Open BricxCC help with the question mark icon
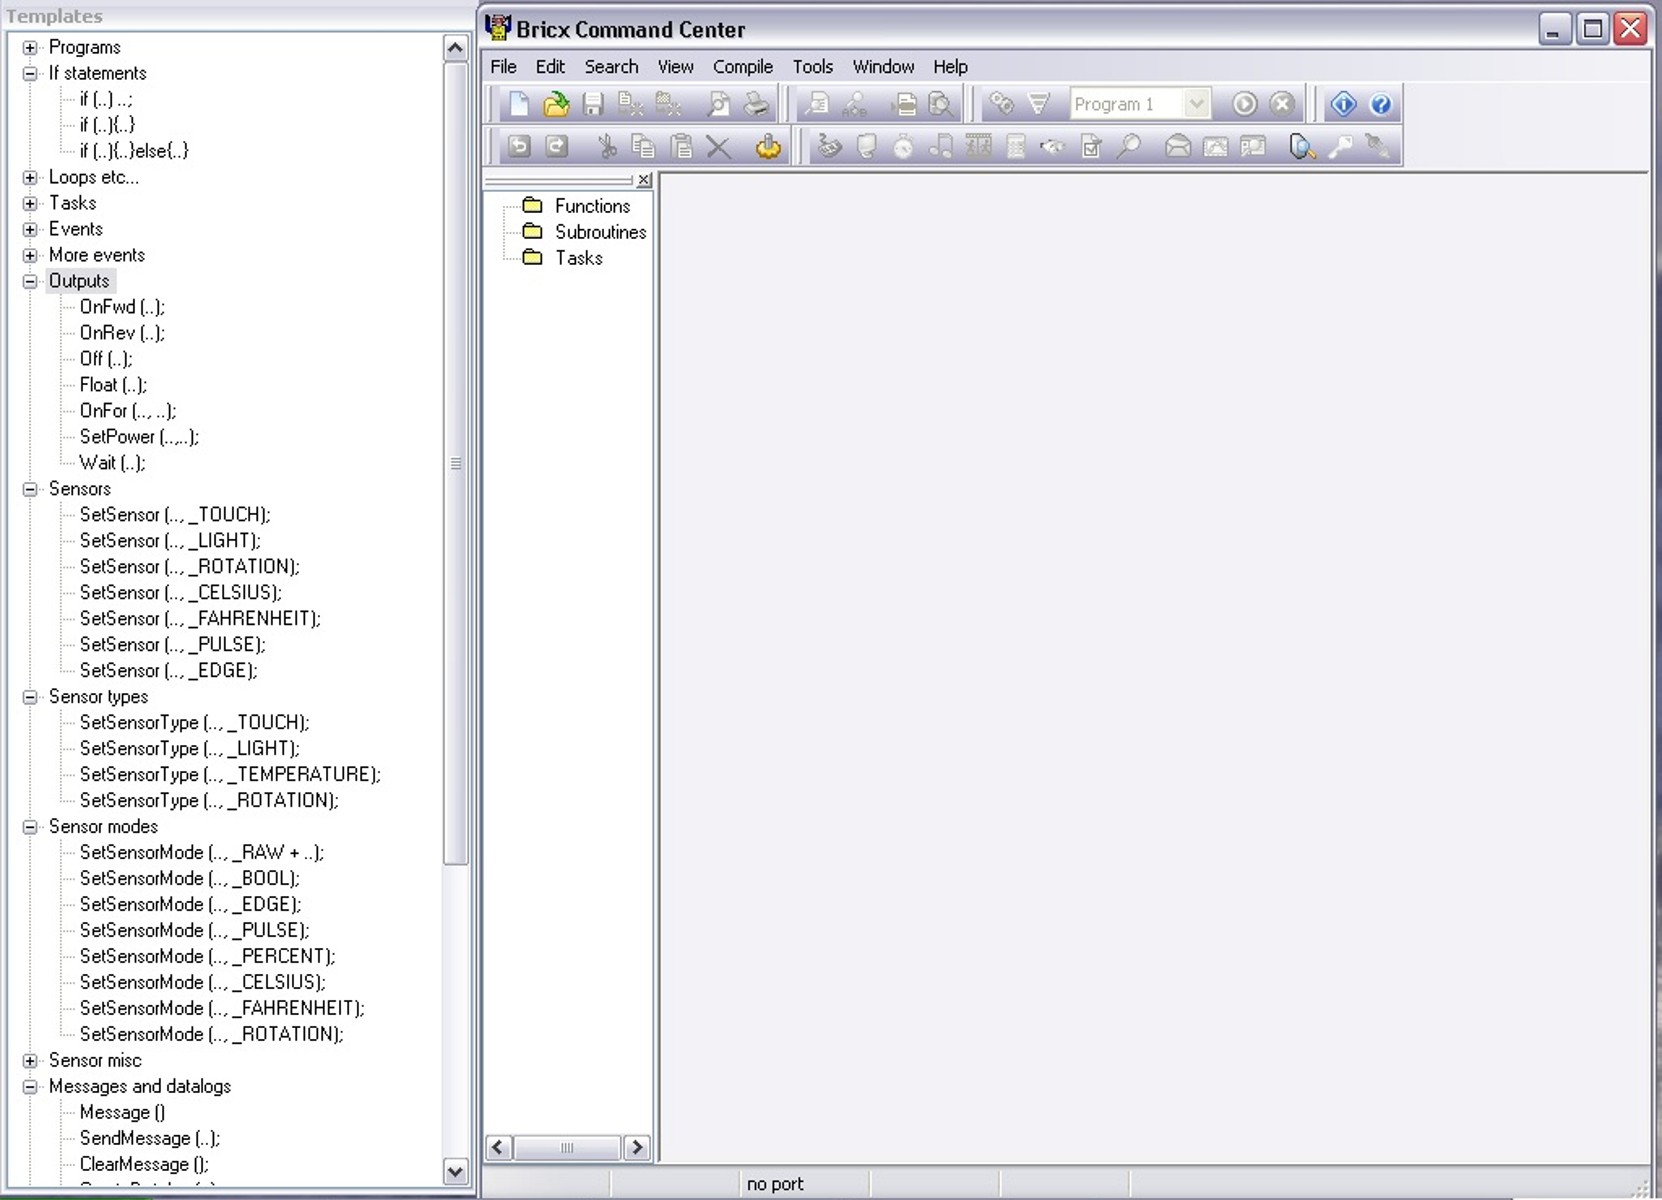Image resolution: width=1662 pixels, height=1200 pixels. 1381,103
